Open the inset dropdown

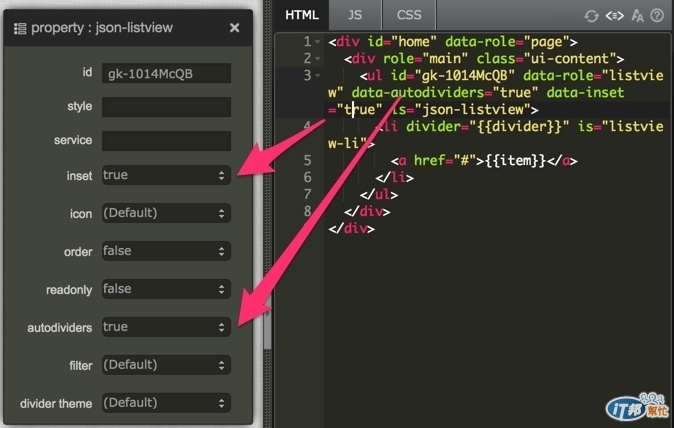(x=166, y=175)
